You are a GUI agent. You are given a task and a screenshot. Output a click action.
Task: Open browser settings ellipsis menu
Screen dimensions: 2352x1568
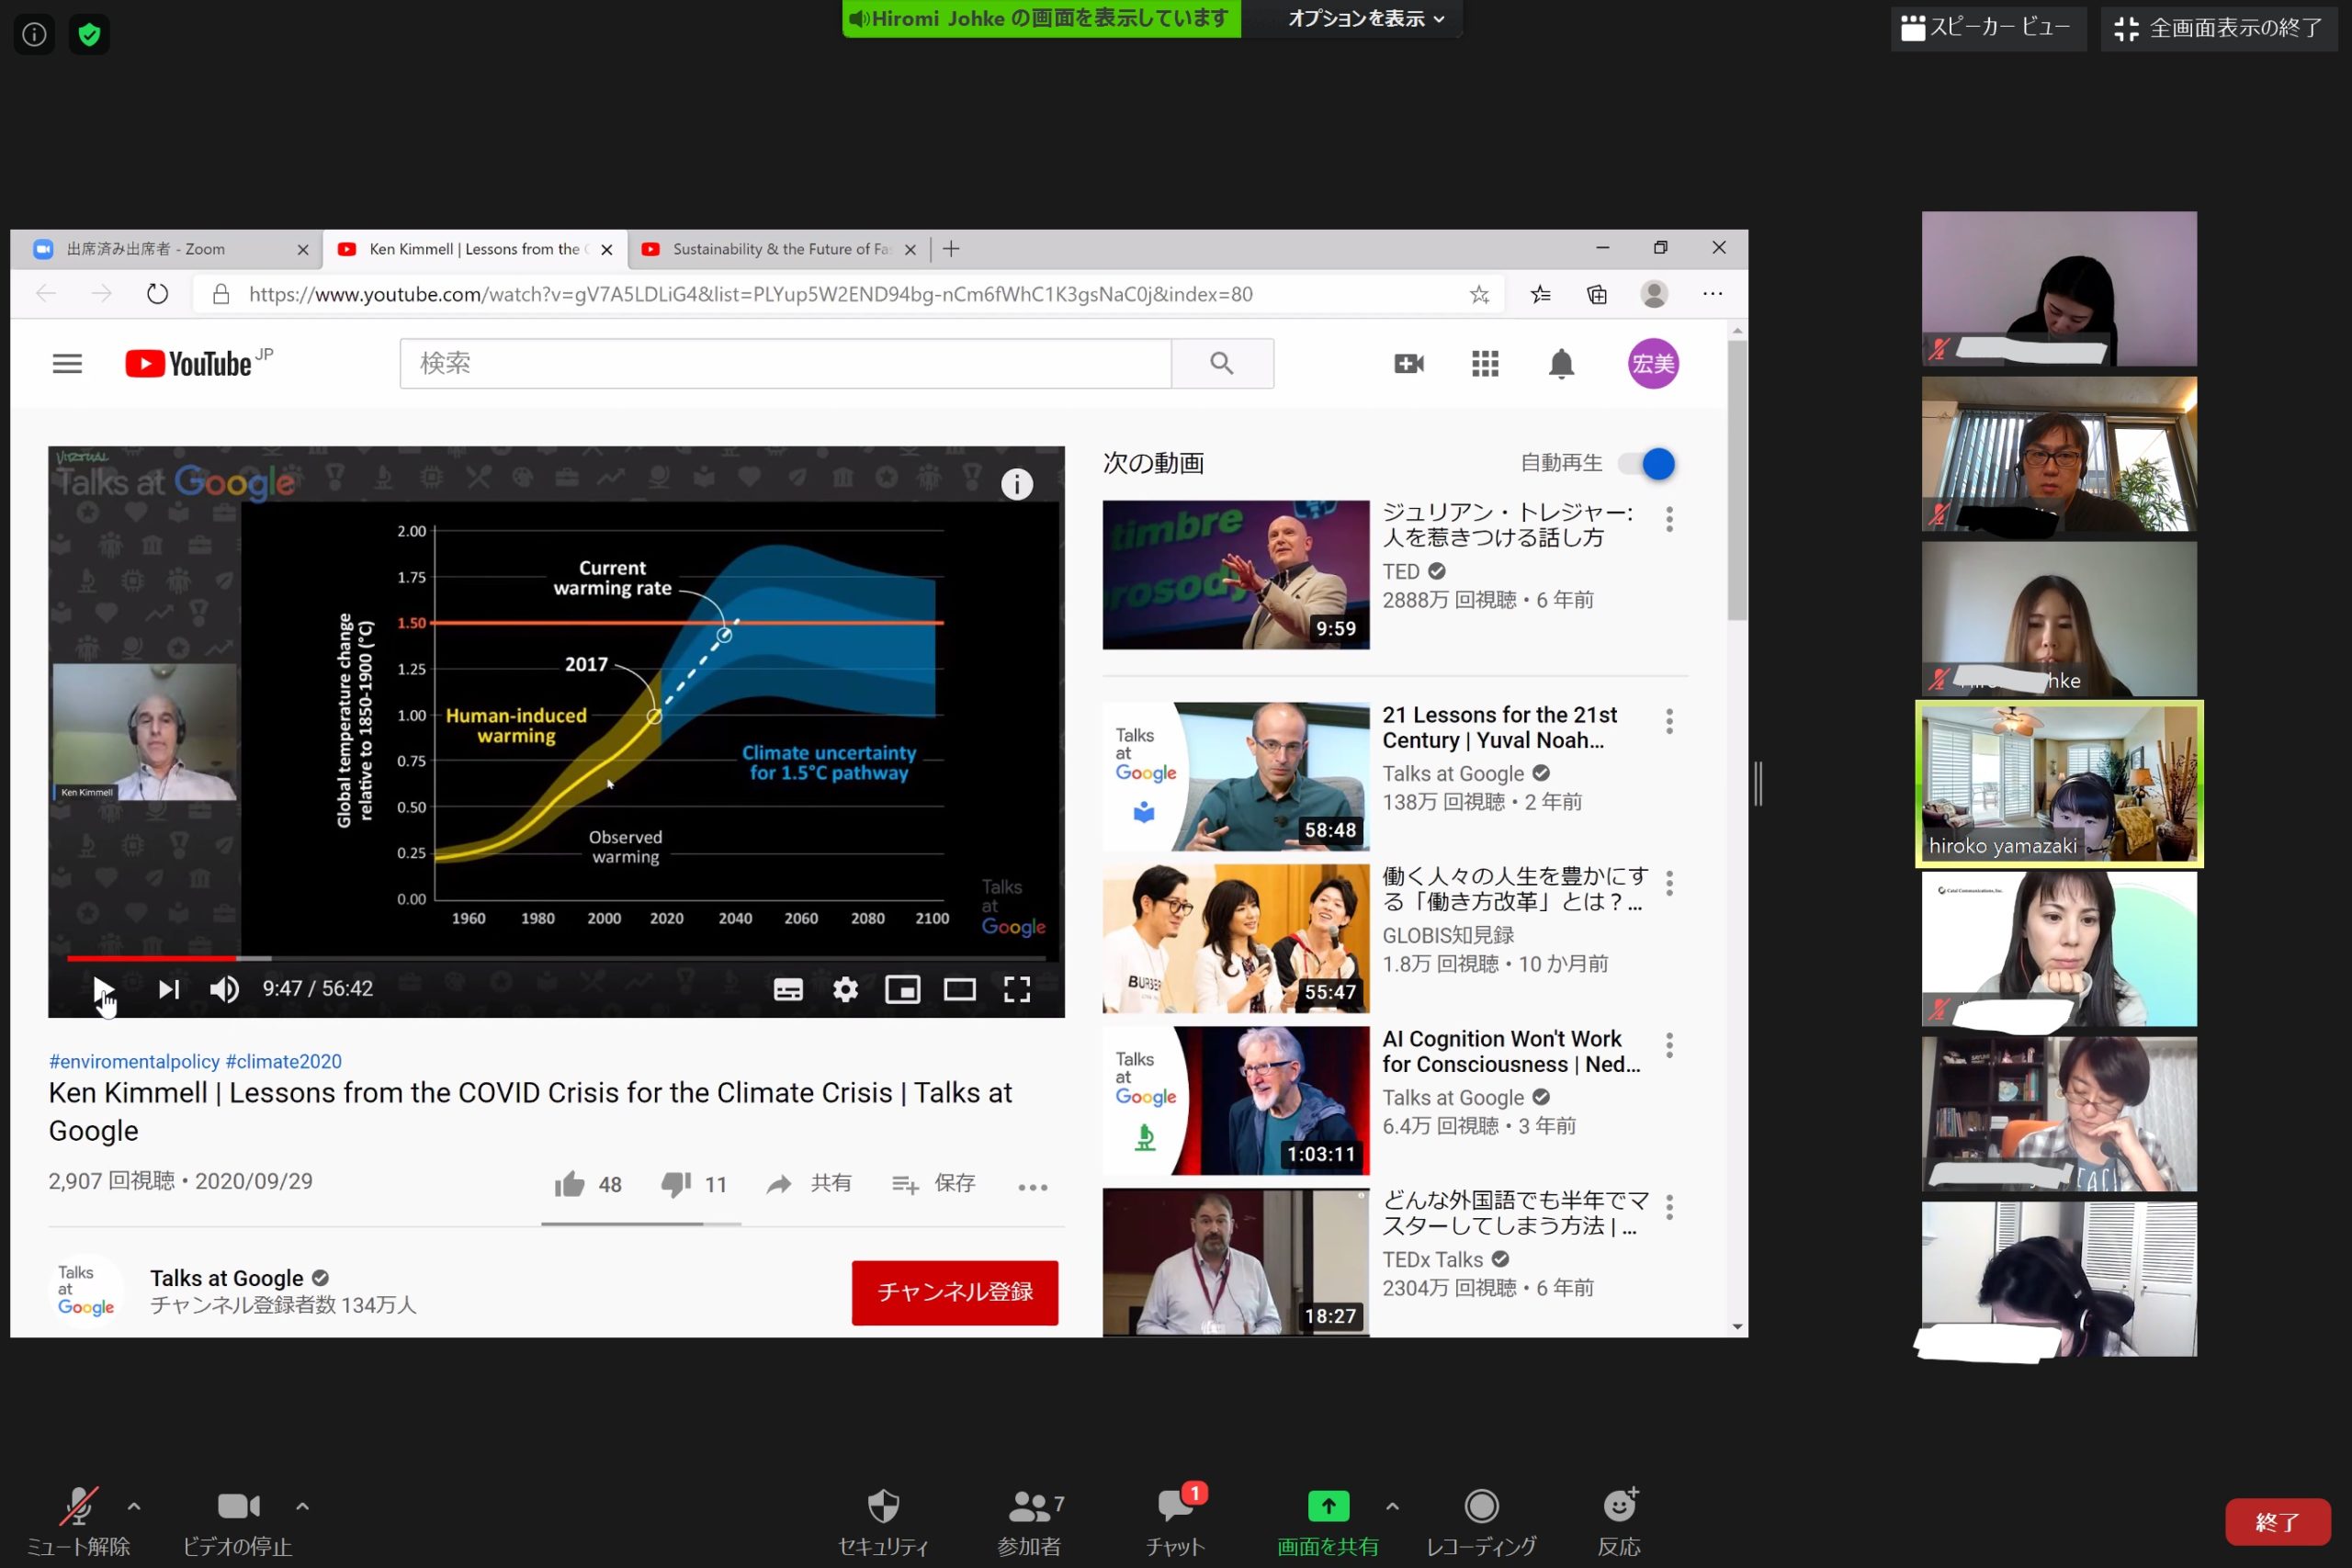click(1712, 294)
